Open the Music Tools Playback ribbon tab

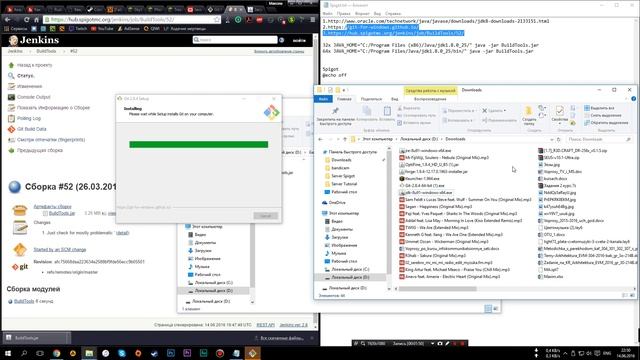(x=430, y=99)
